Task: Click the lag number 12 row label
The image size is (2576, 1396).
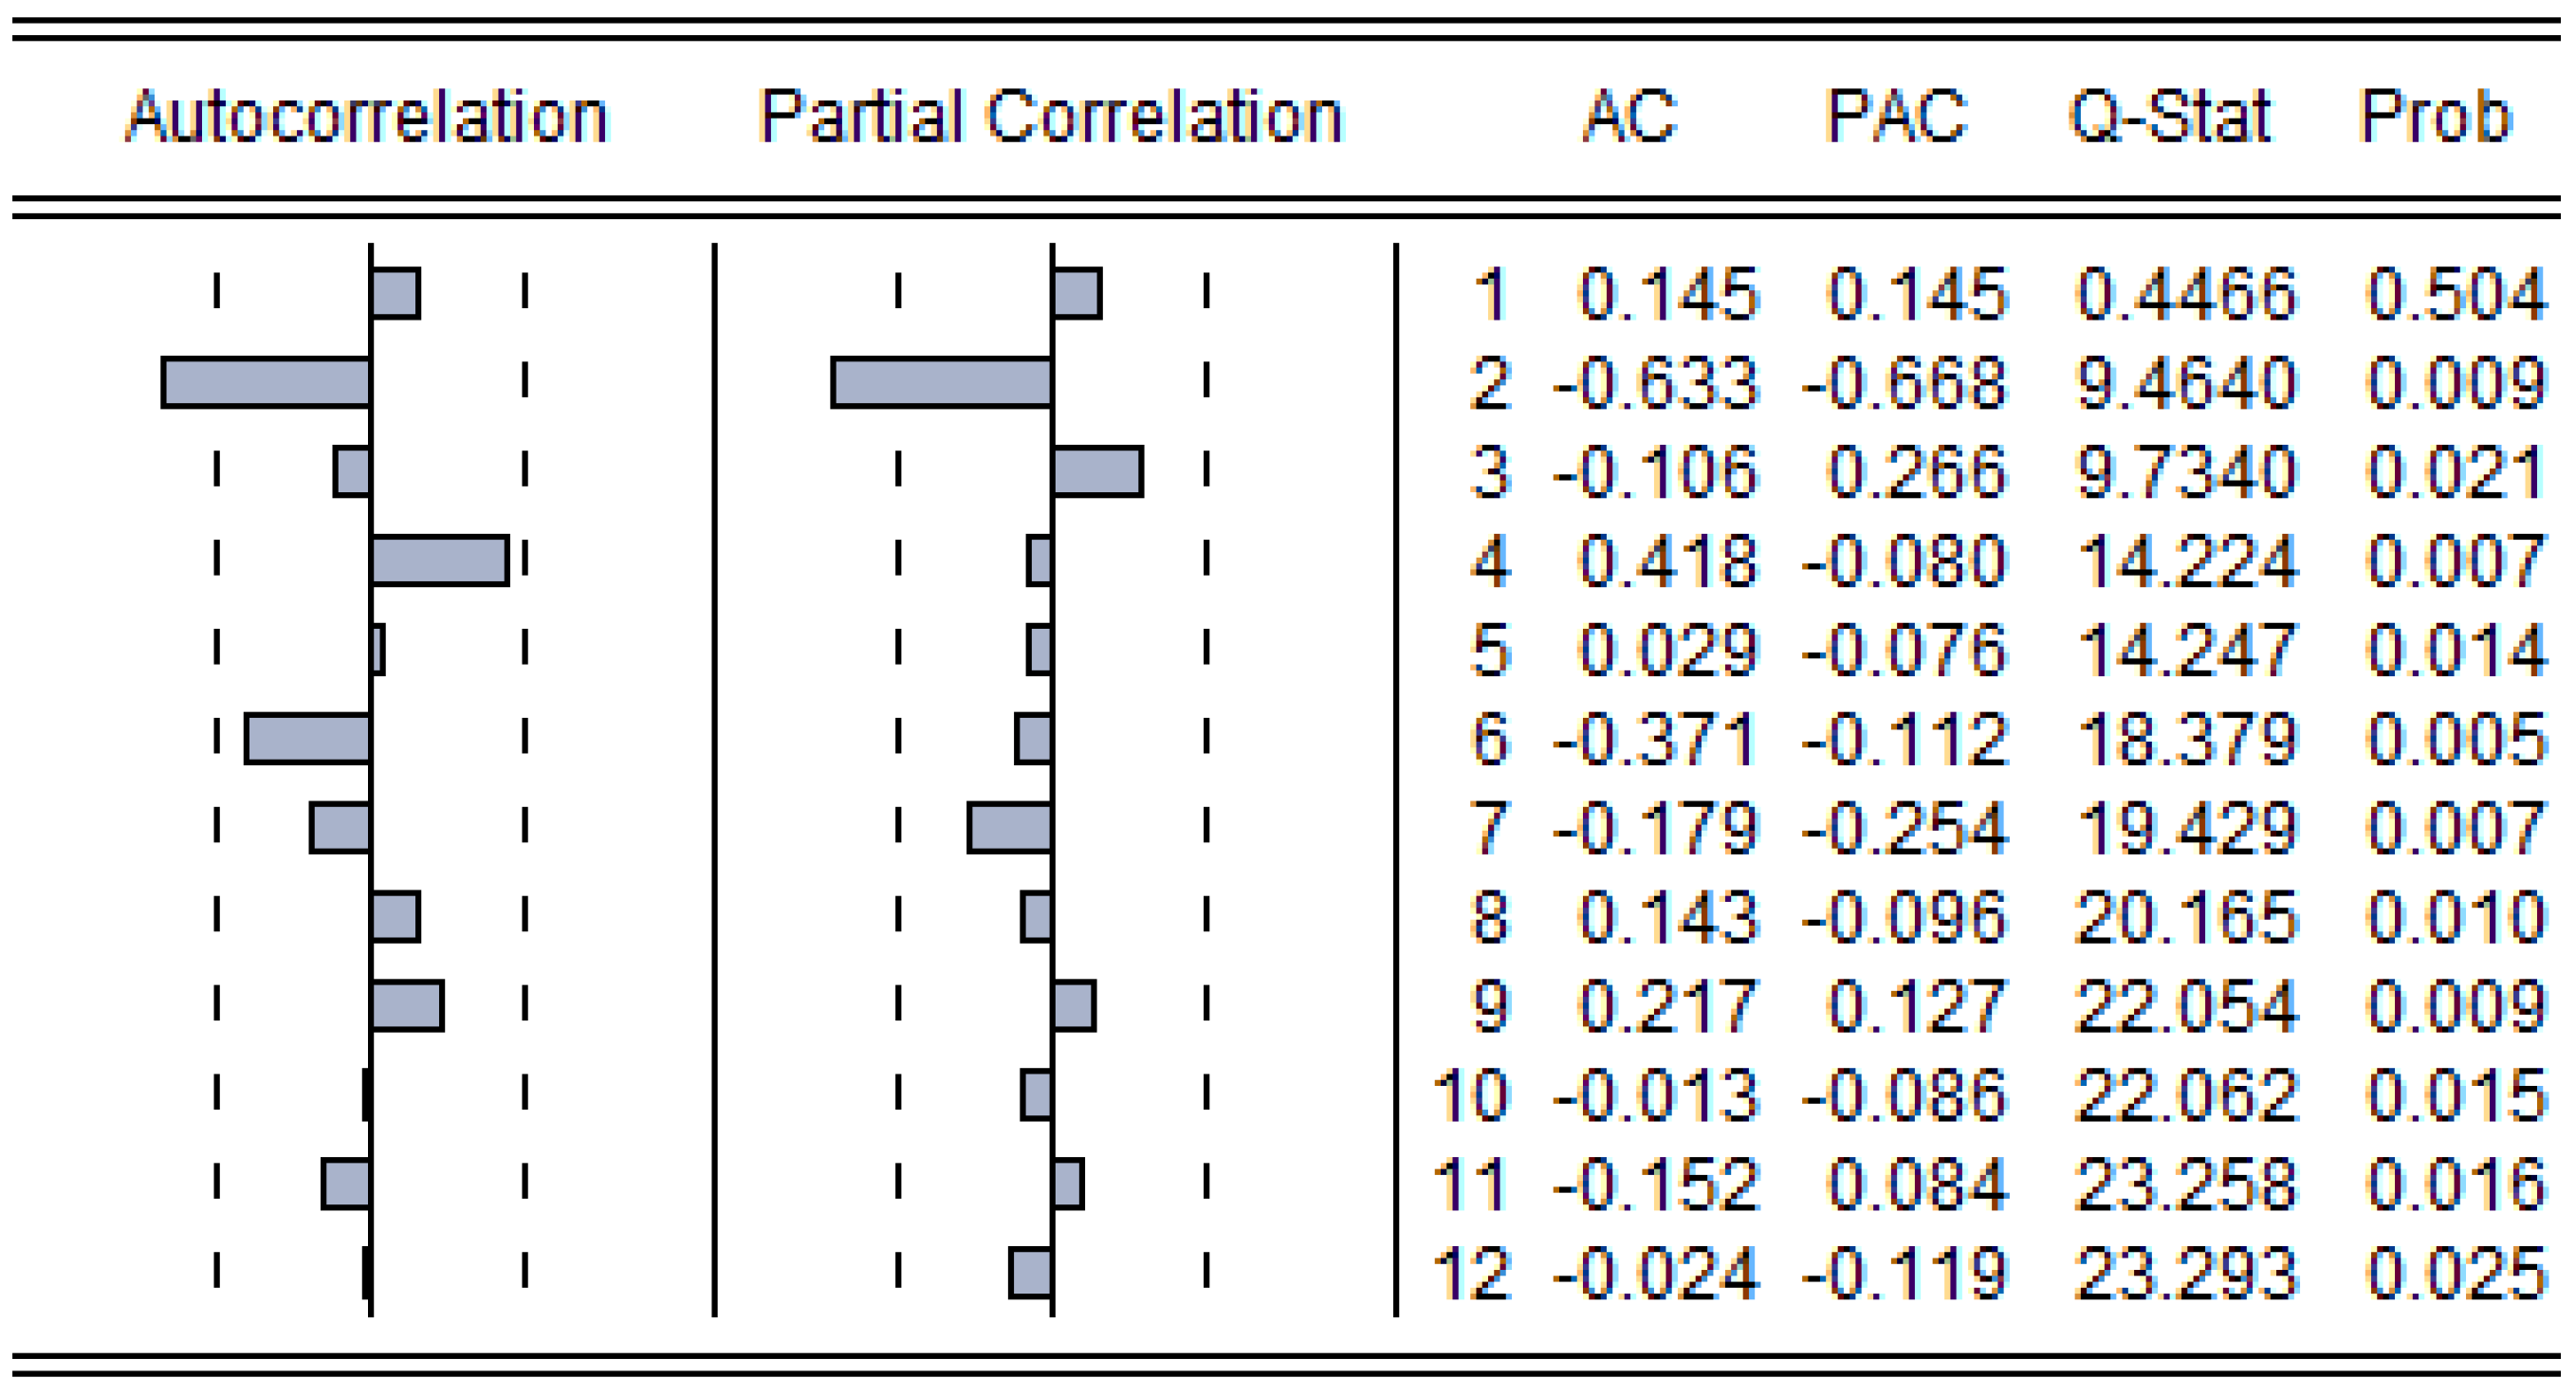Action: click(x=1470, y=1274)
